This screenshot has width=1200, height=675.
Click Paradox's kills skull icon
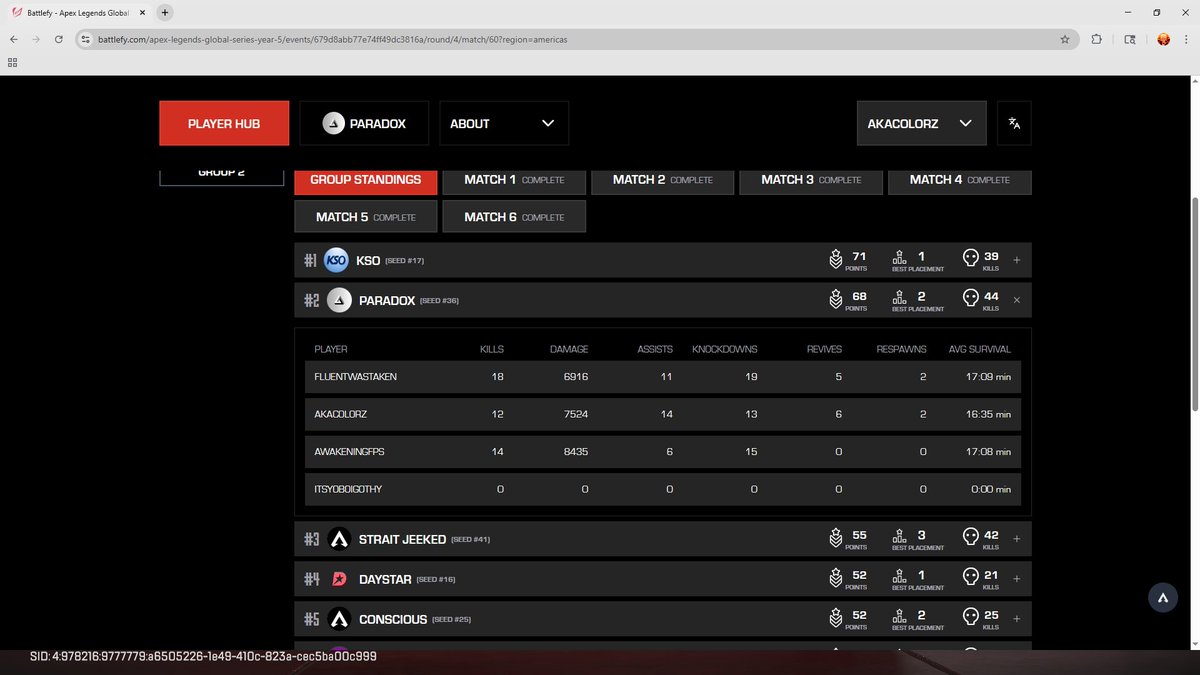pyautogui.click(x=970, y=299)
